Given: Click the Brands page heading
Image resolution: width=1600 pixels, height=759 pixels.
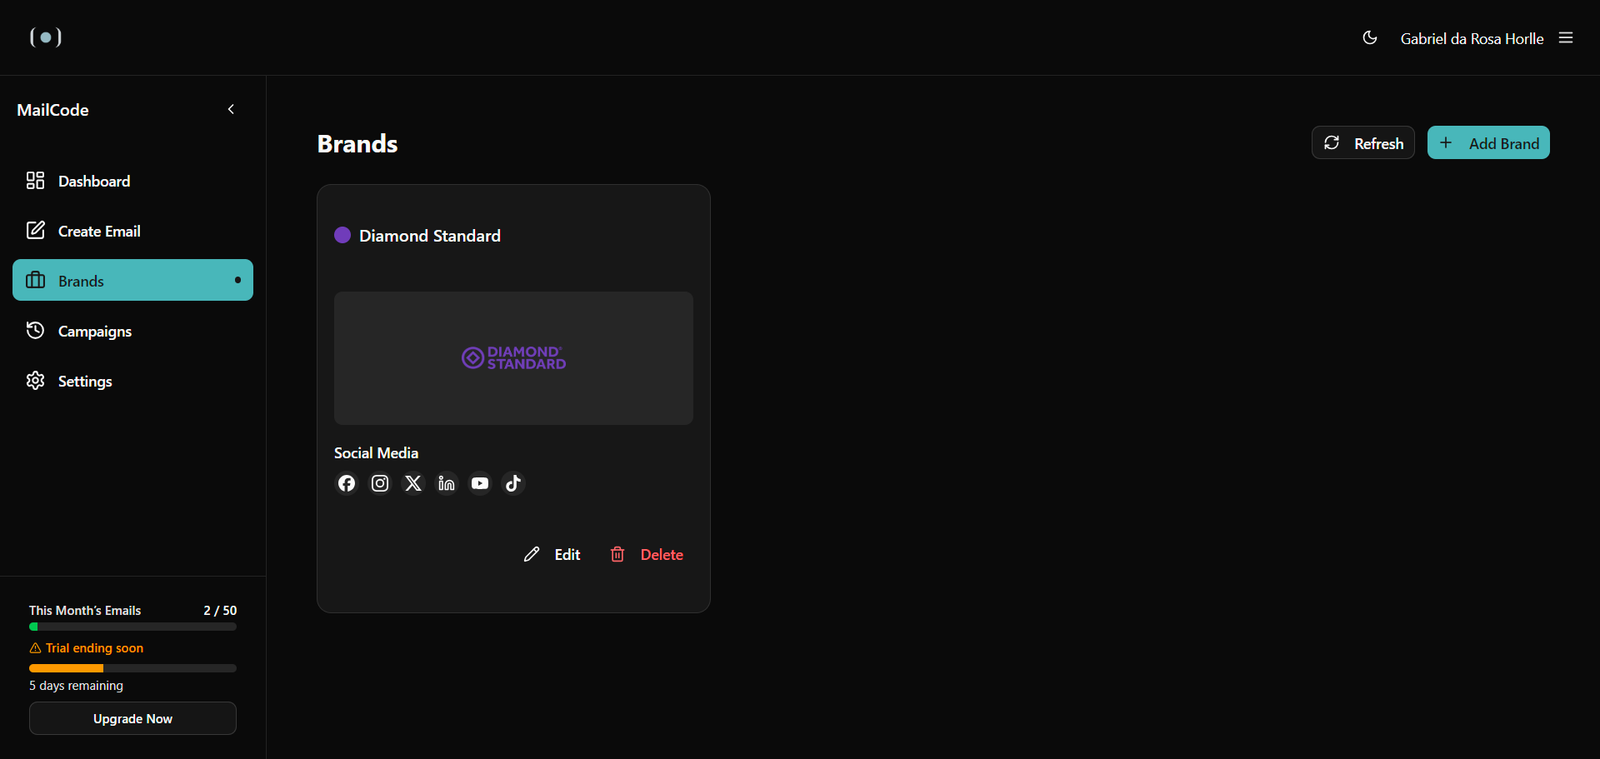Looking at the screenshot, I should coord(357,144).
